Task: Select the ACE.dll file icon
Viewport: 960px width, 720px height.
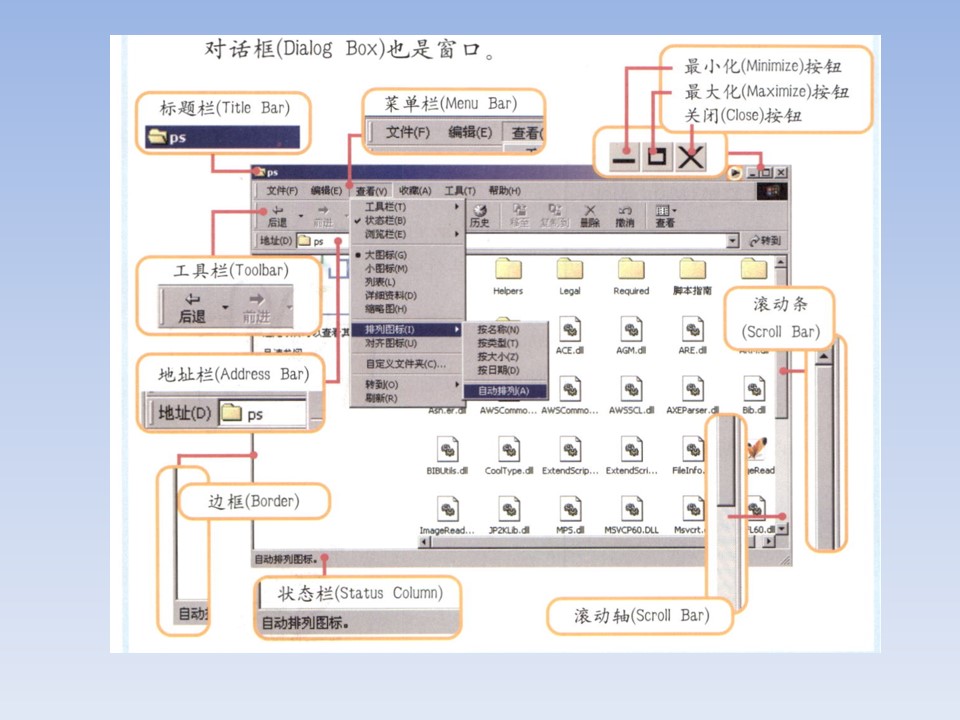Action: point(569,329)
